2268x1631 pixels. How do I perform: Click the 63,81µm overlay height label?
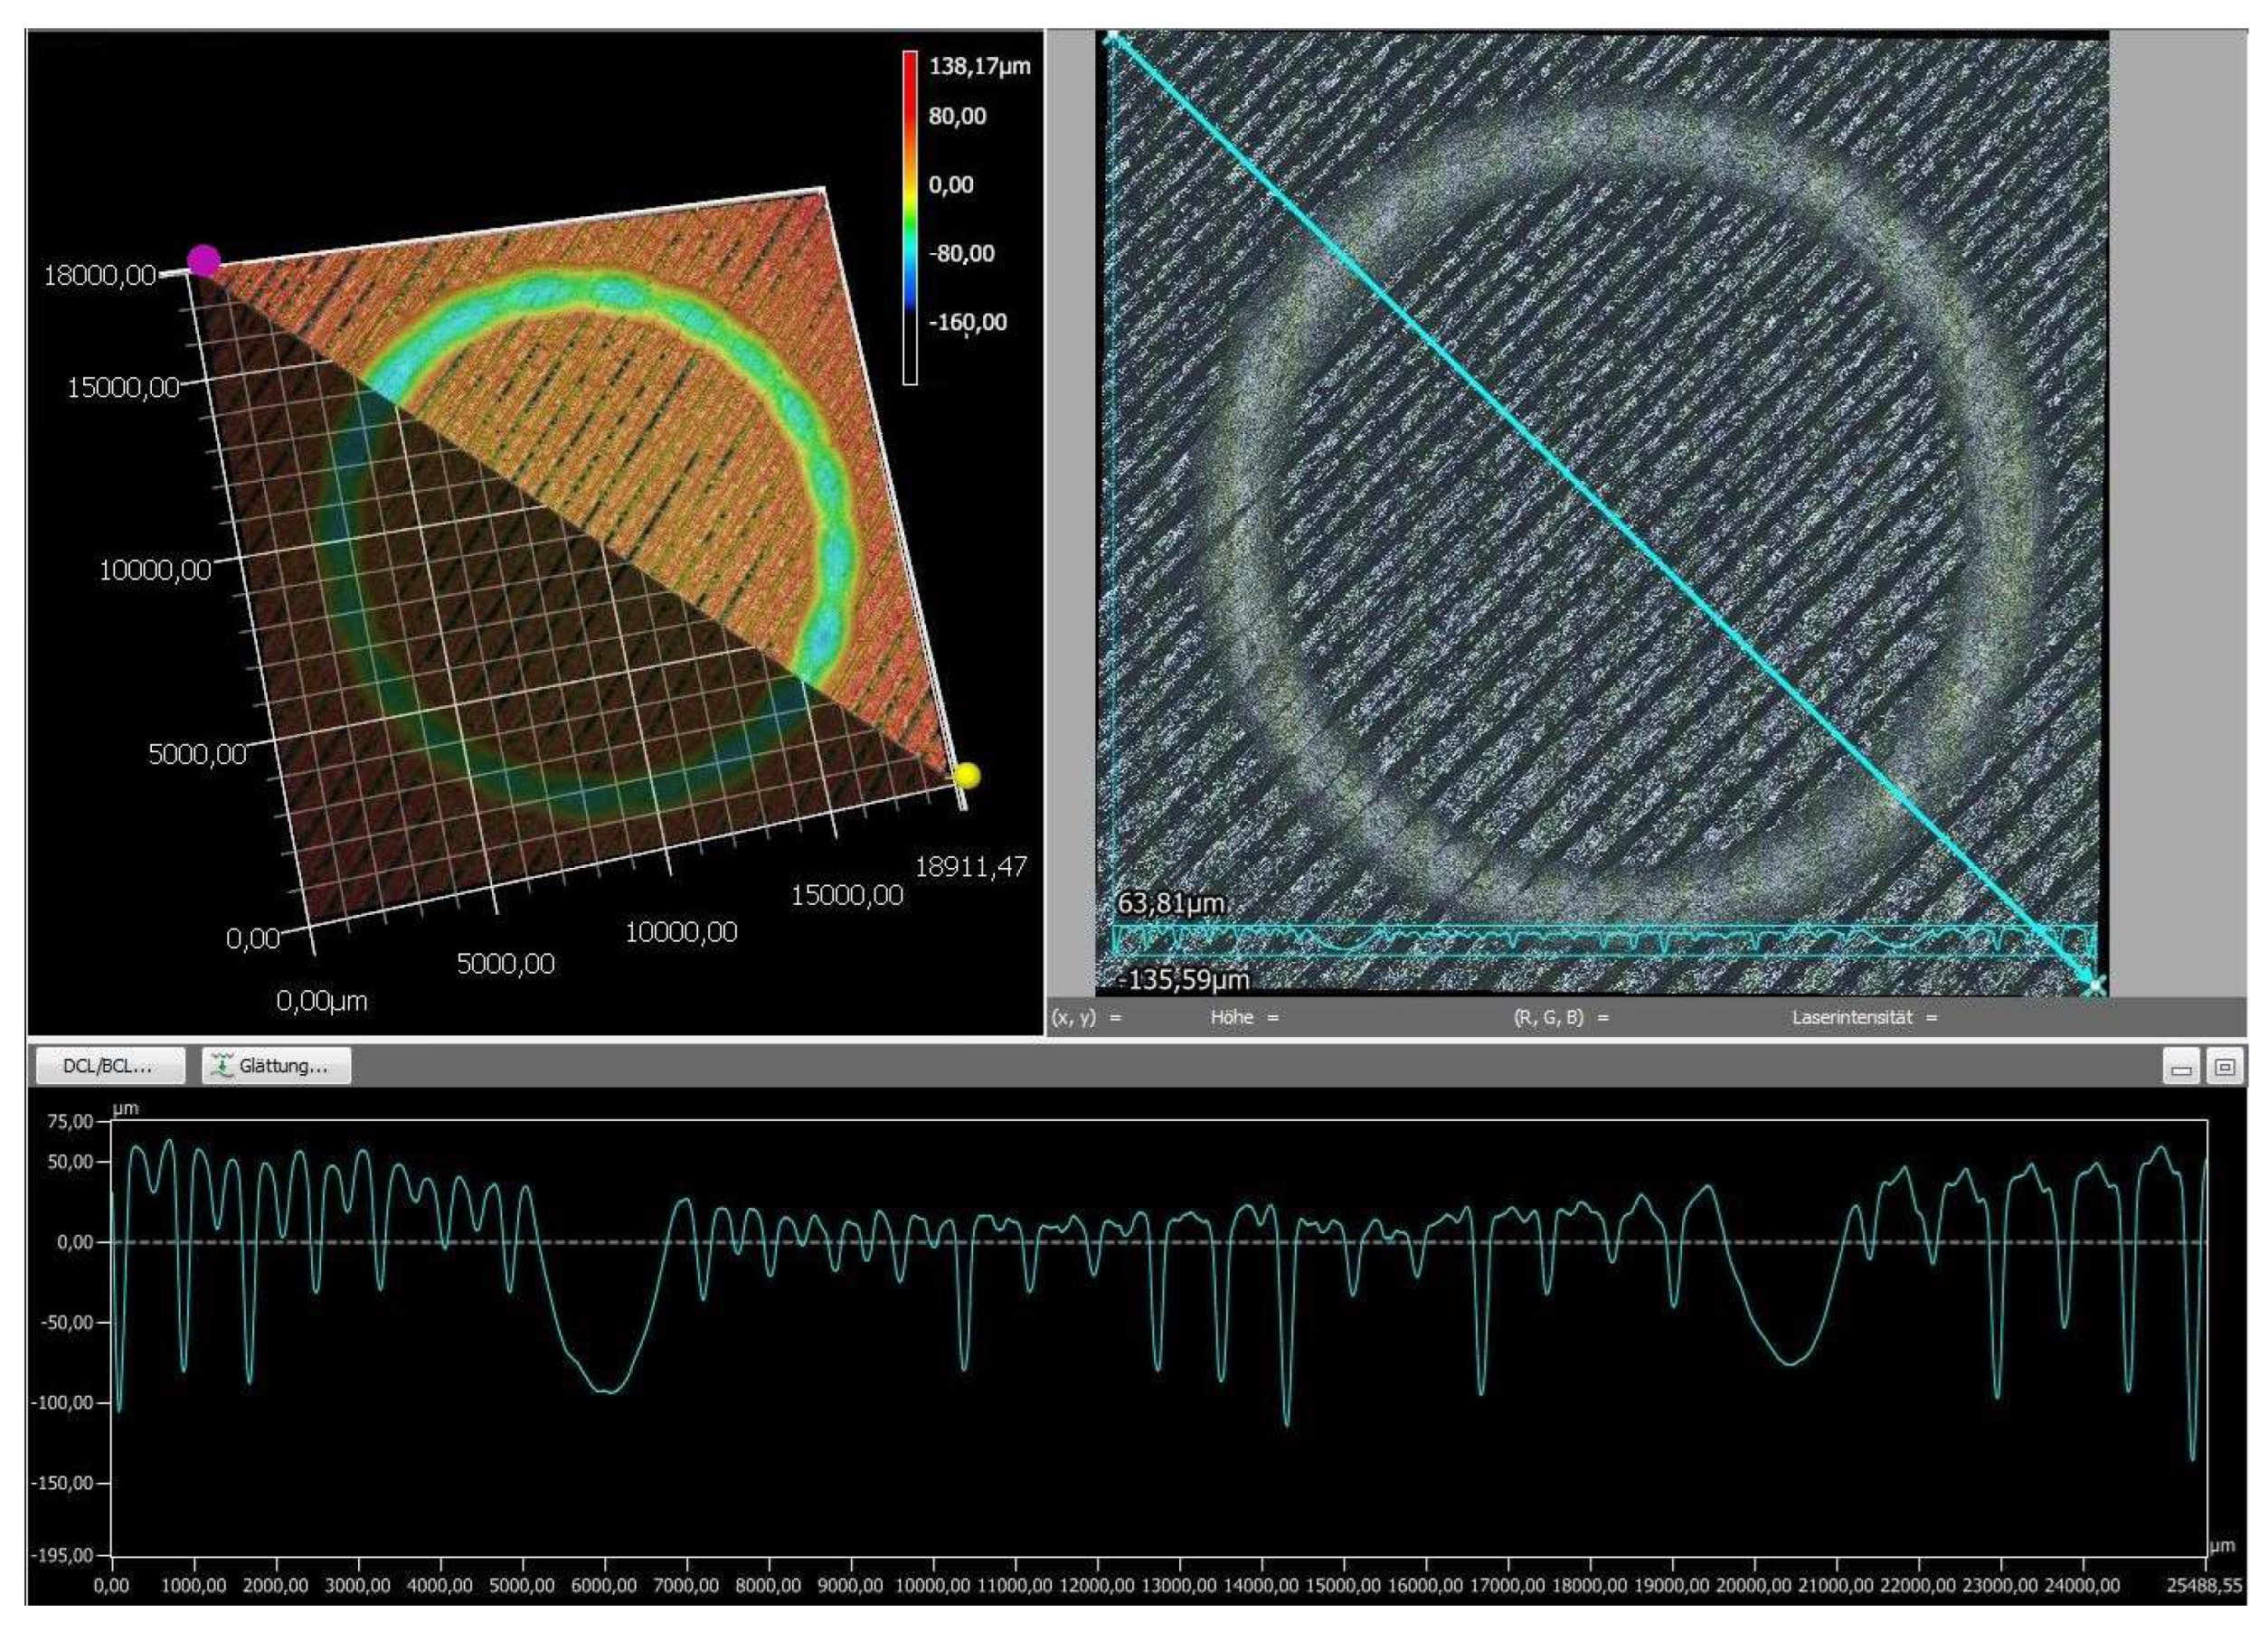1170,904
